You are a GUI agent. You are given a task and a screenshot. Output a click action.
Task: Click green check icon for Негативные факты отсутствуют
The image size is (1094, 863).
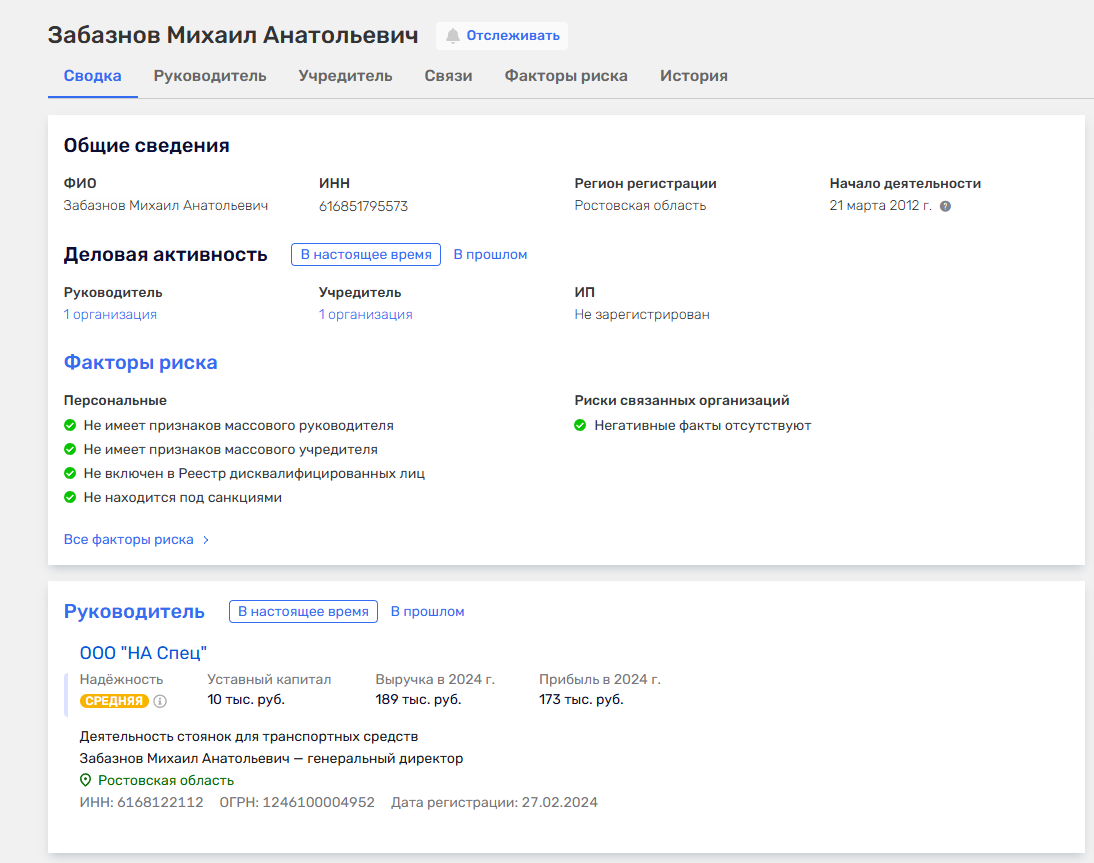pos(580,425)
